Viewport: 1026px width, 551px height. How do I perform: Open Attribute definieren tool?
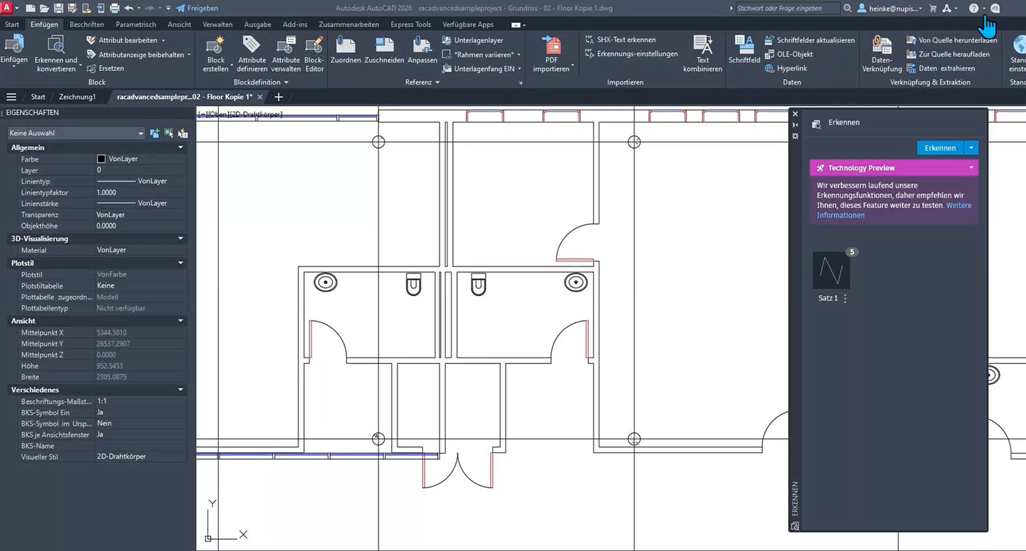(252, 53)
